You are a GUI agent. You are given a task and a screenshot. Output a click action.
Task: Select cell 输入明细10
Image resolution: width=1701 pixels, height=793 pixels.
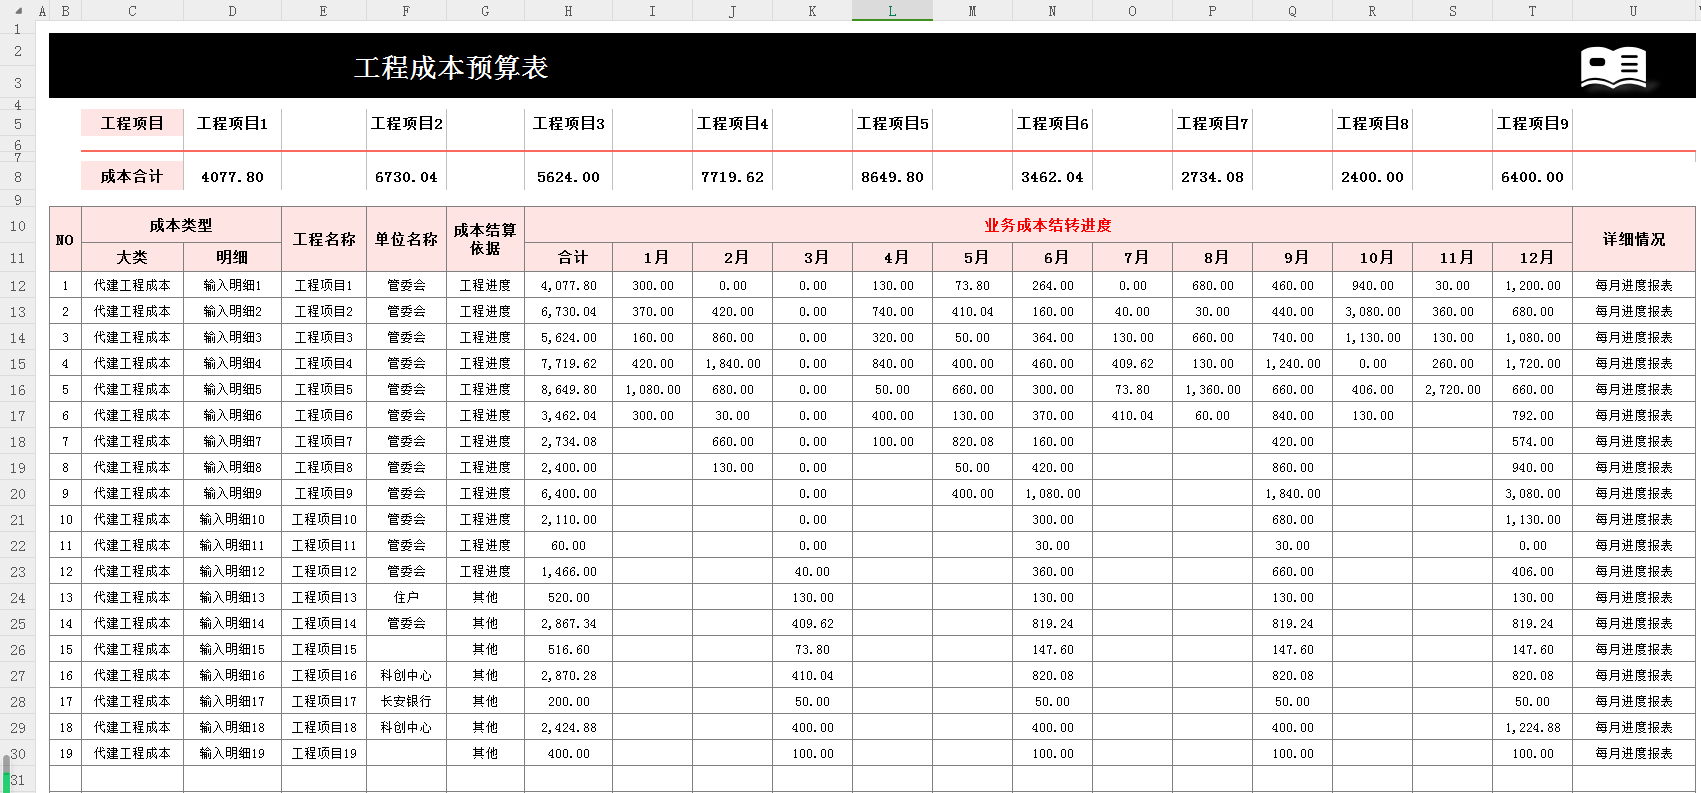pyautogui.click(x=232, y=519)
